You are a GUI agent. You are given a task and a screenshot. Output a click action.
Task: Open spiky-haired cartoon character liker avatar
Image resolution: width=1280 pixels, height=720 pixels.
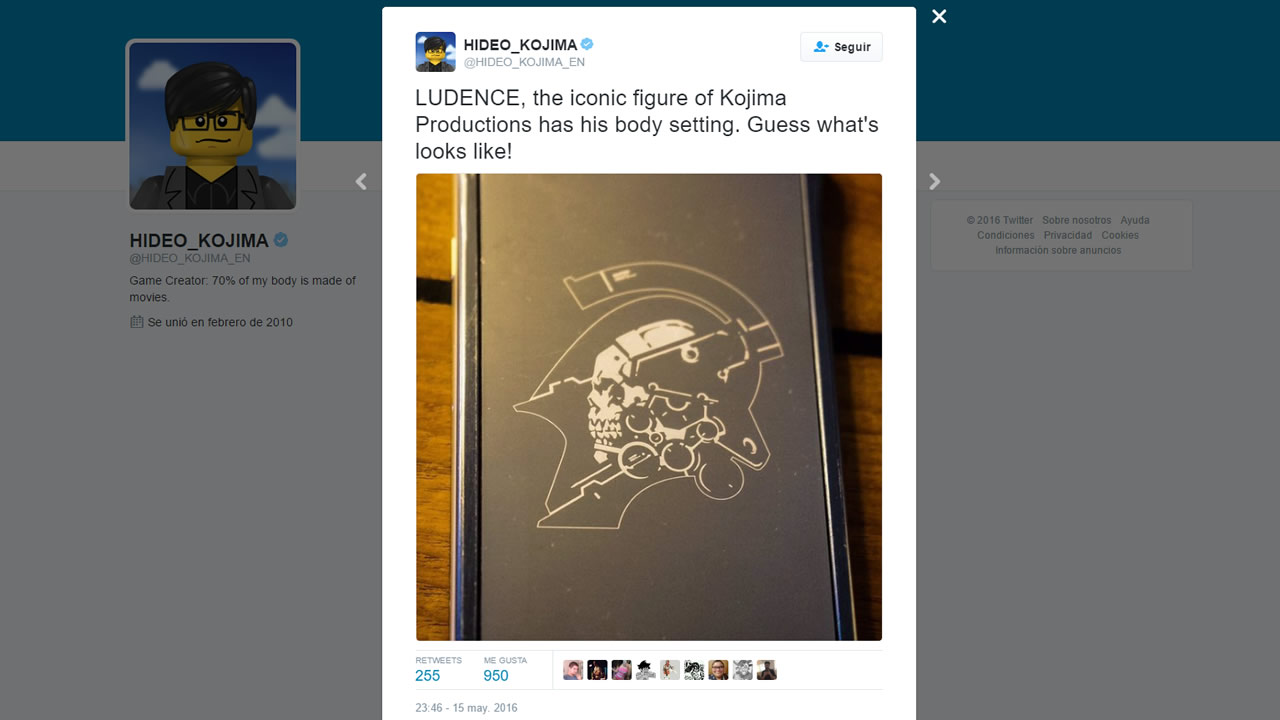point(645,670)
